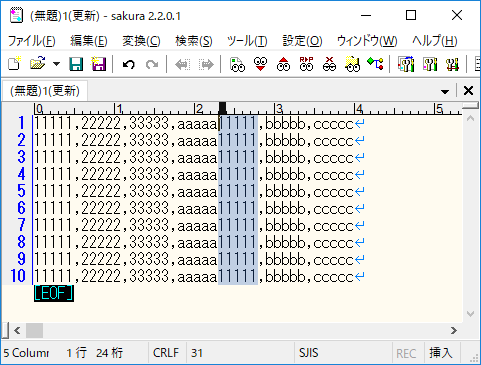This screenshot has height=365, width=481.
Task: Click the horizontal scroll right arrow
Action: pos(454,330)
